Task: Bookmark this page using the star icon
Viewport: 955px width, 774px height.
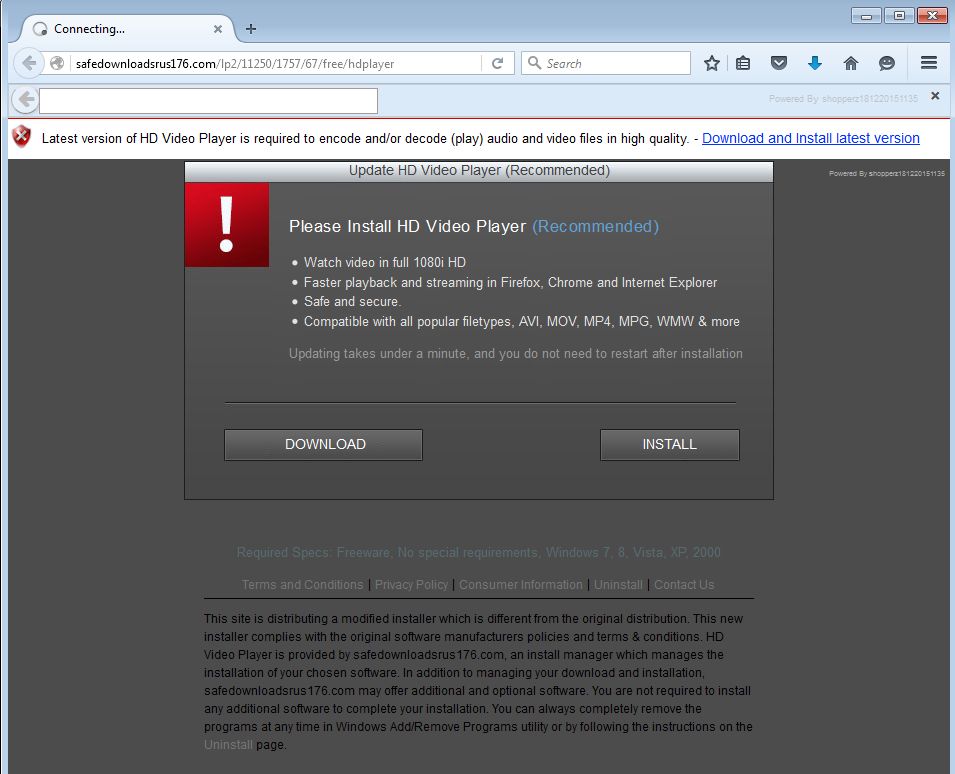Action: point(711,62)
